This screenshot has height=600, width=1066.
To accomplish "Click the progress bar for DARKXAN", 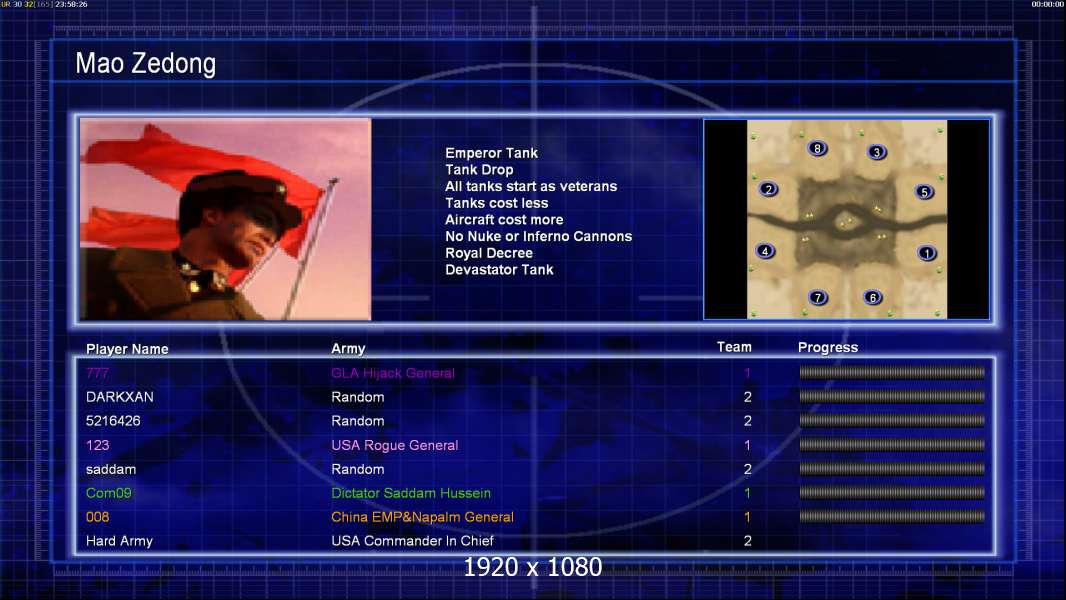I will (892, 396).
